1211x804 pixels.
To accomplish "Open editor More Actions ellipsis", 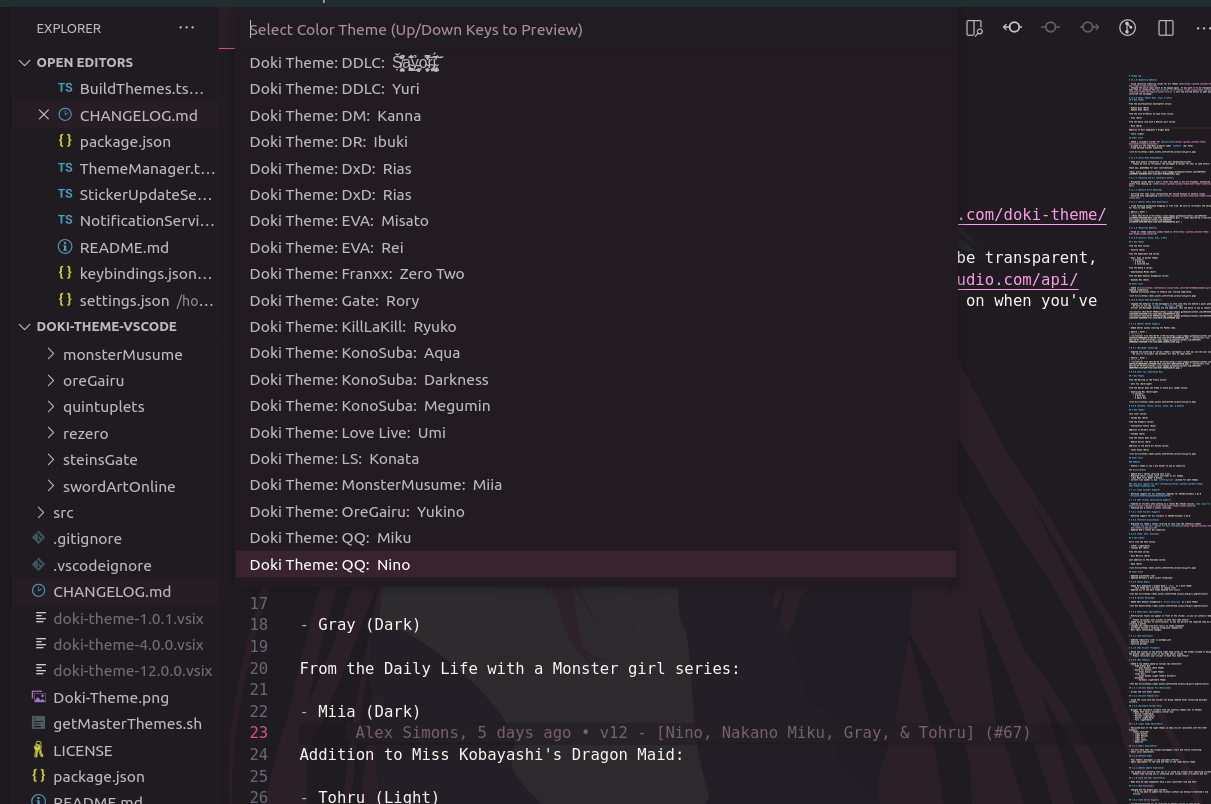I will click(x=1202, y=28).
